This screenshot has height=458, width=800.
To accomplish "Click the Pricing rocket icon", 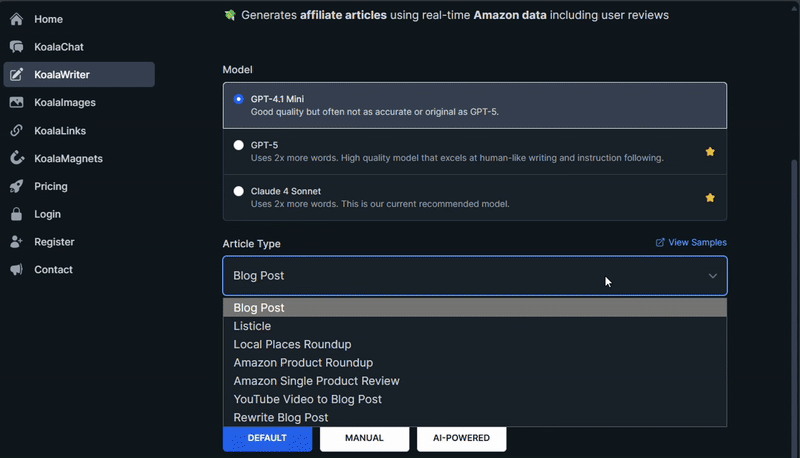I will tap(16, 186).
